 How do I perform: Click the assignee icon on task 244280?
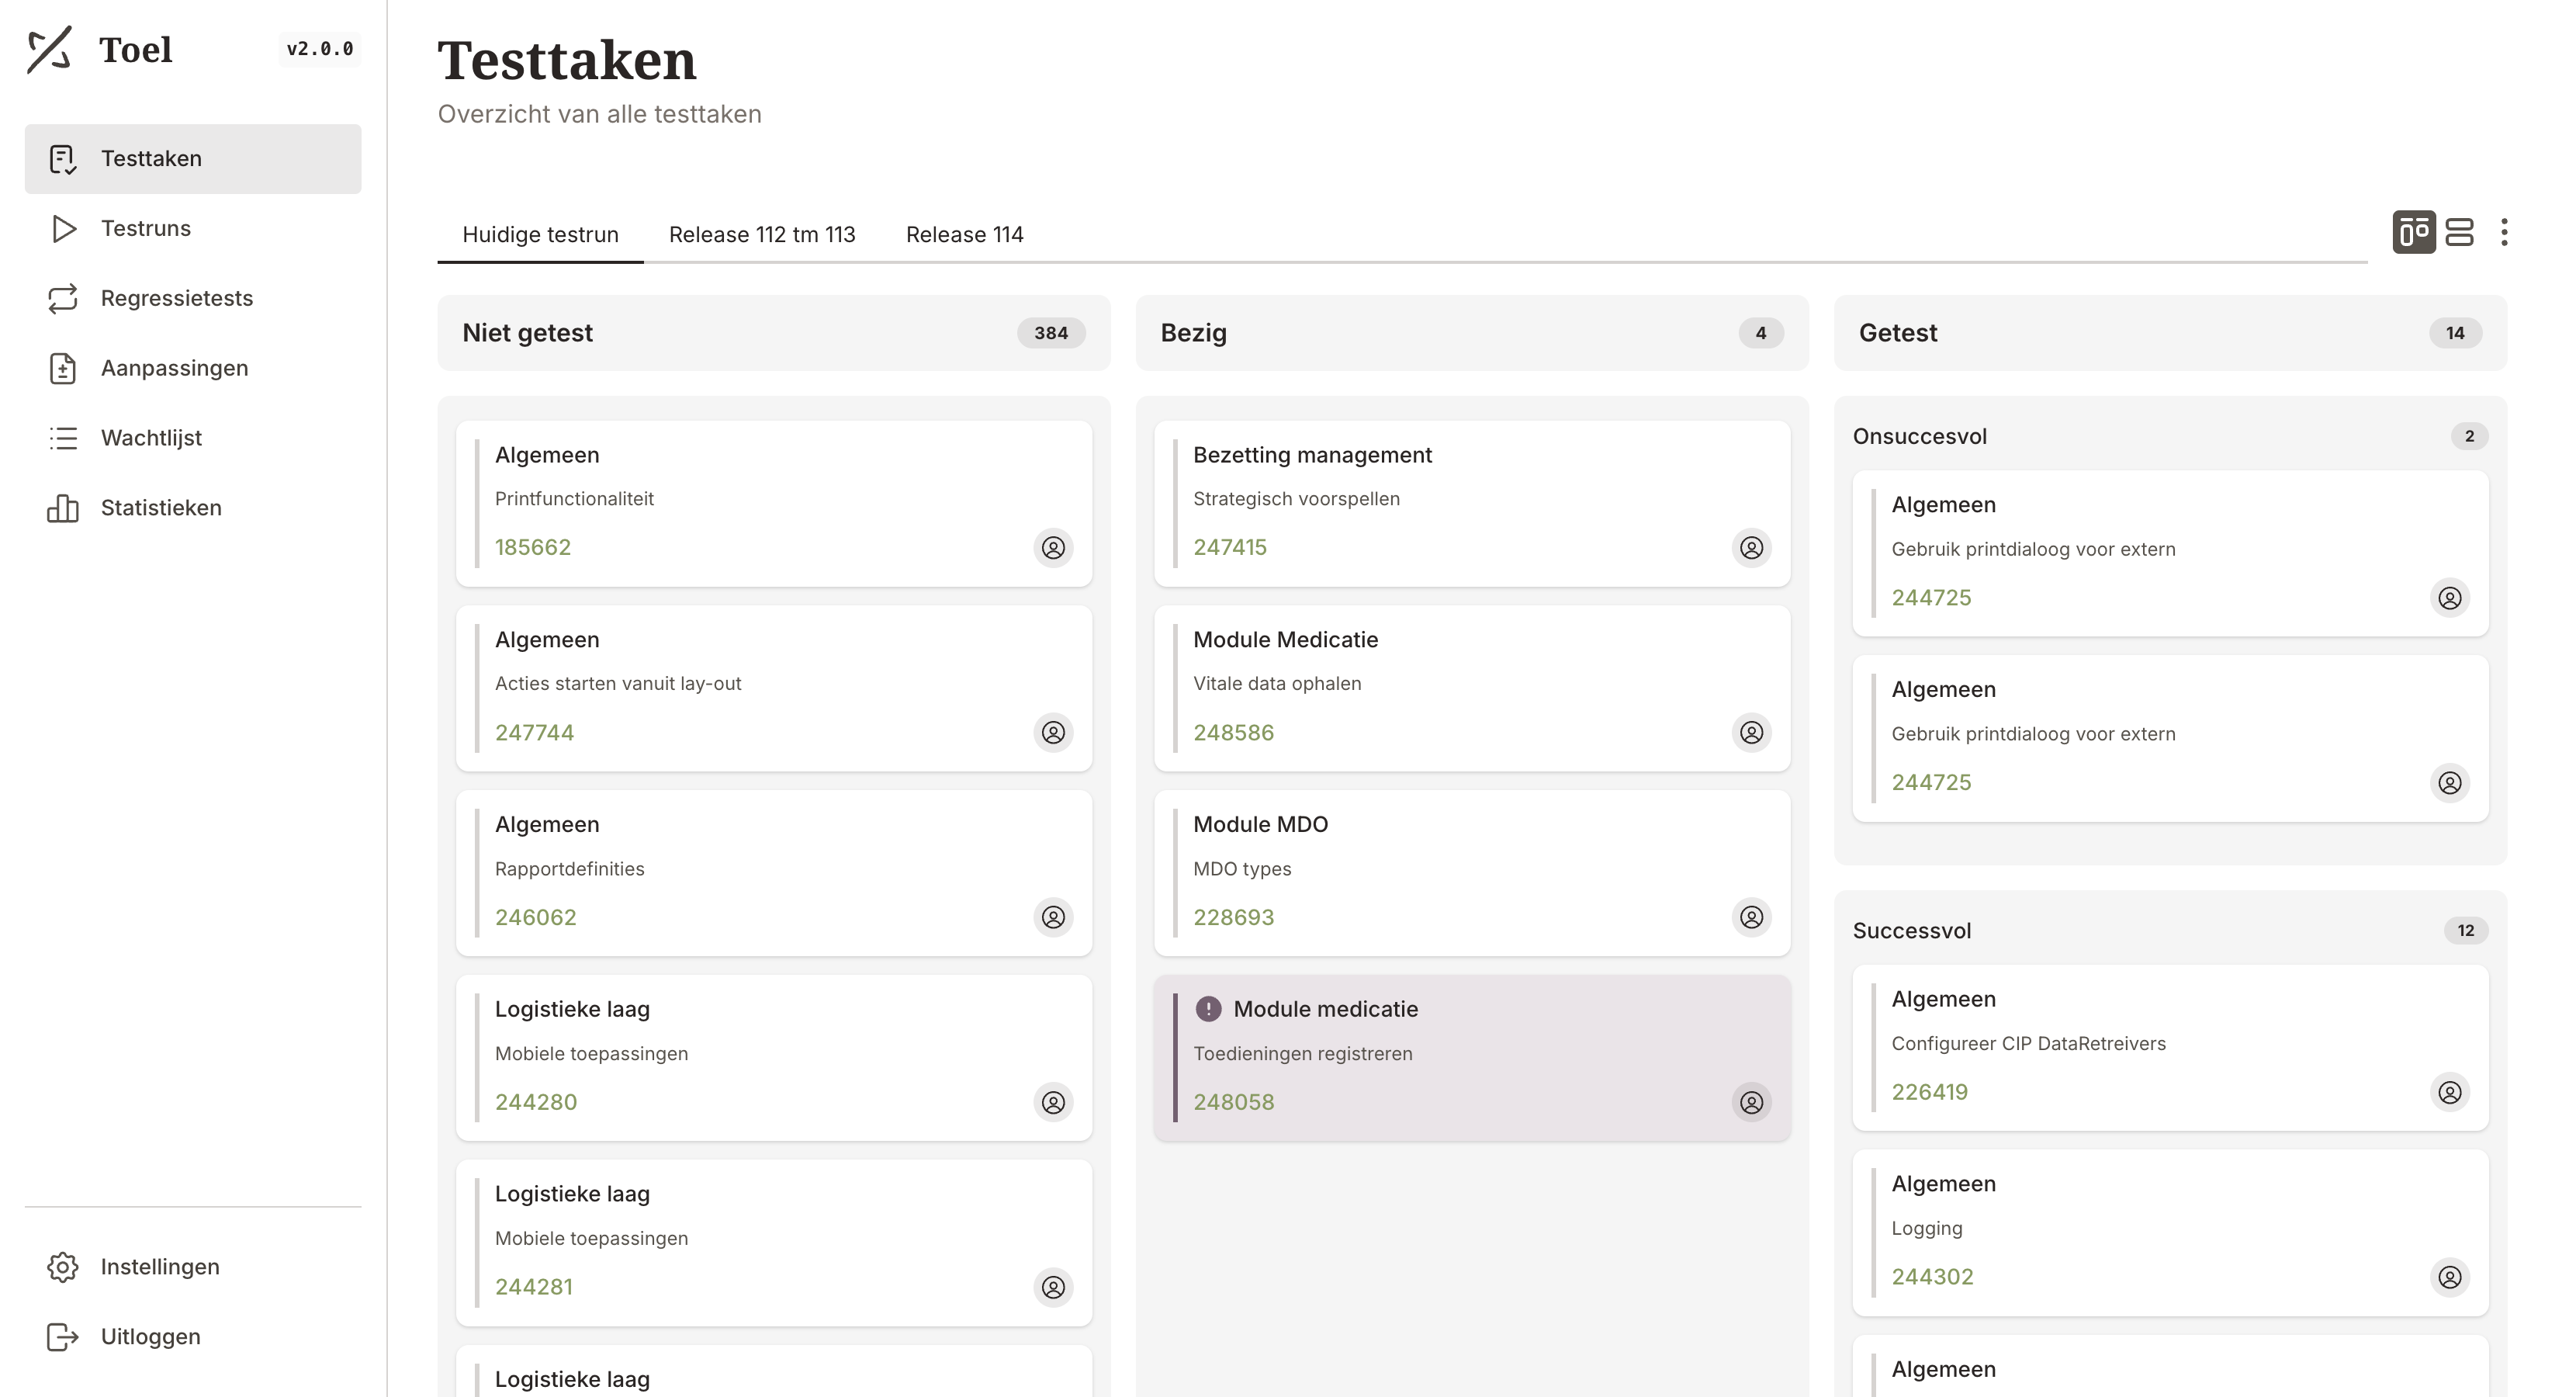click(x=1053, y=1103)
